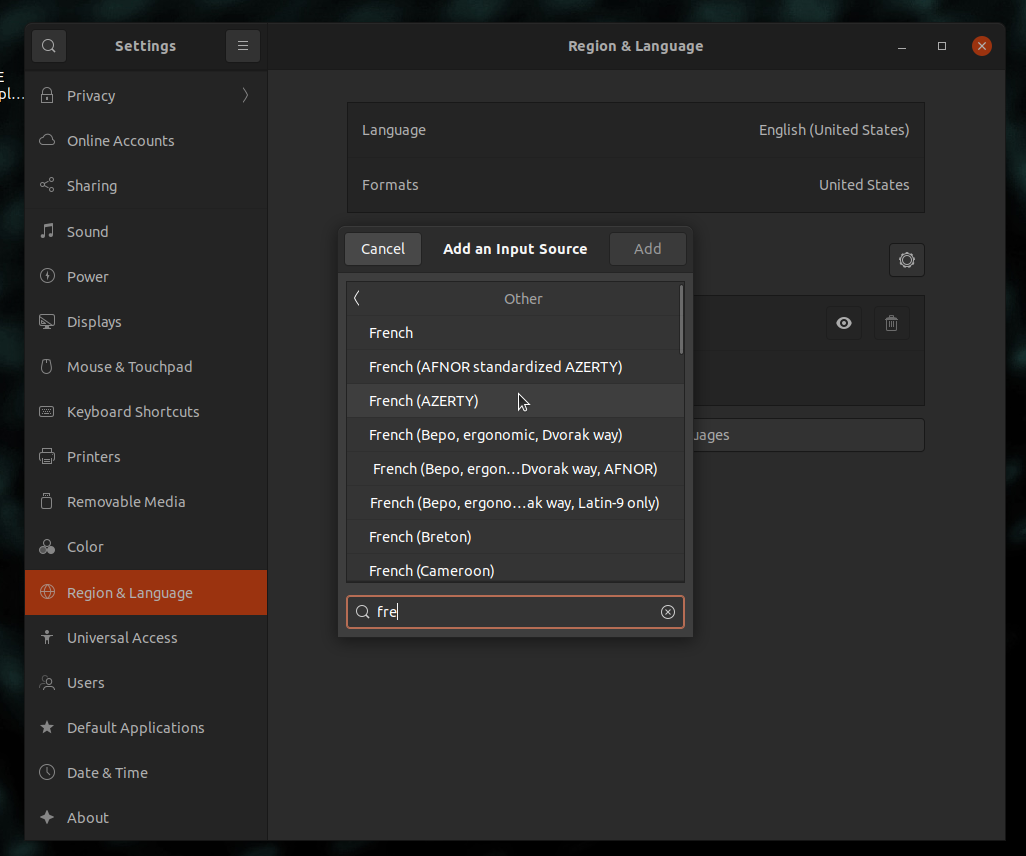Click the search icon in Settings header
1026x856 pixels.
[49, 46]
